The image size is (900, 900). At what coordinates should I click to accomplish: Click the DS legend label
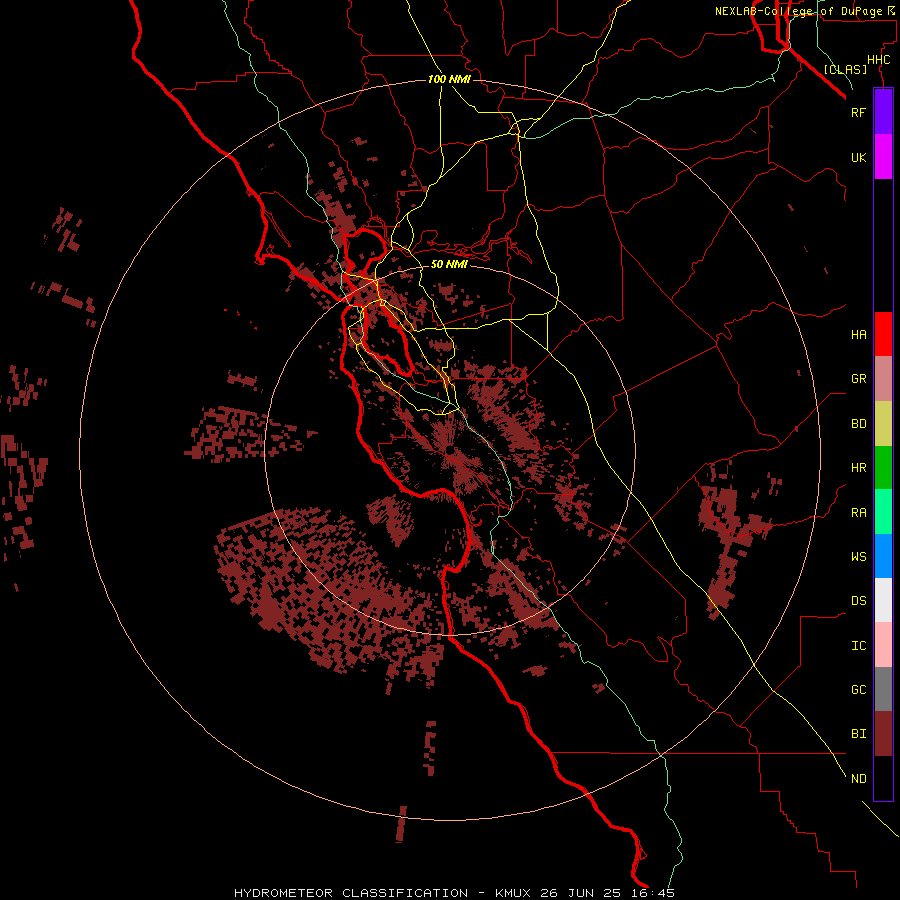coord(858,601)
